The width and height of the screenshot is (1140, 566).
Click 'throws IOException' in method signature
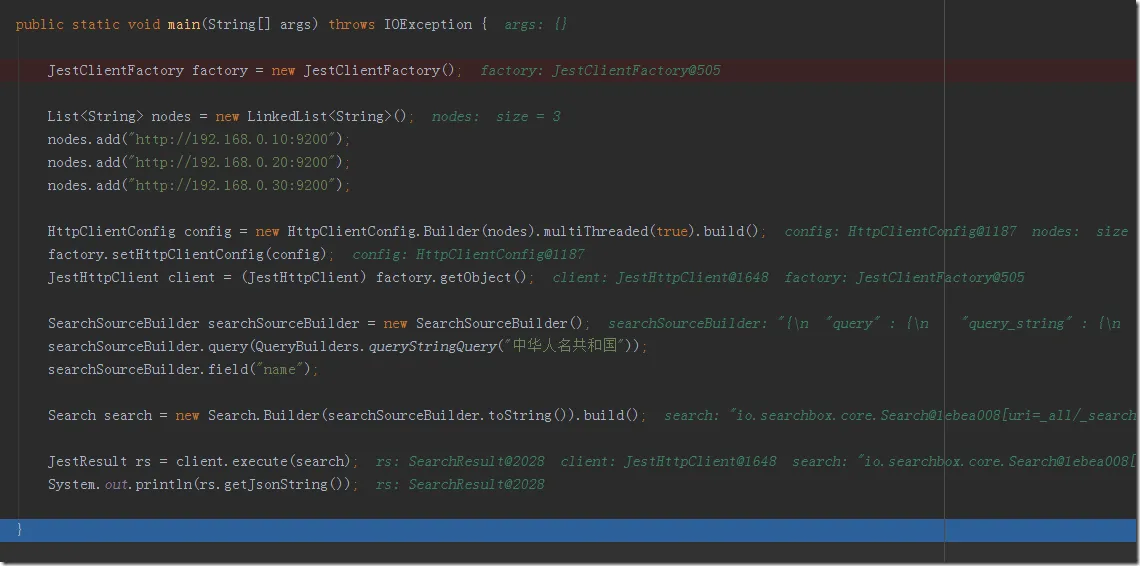[401, 24]
